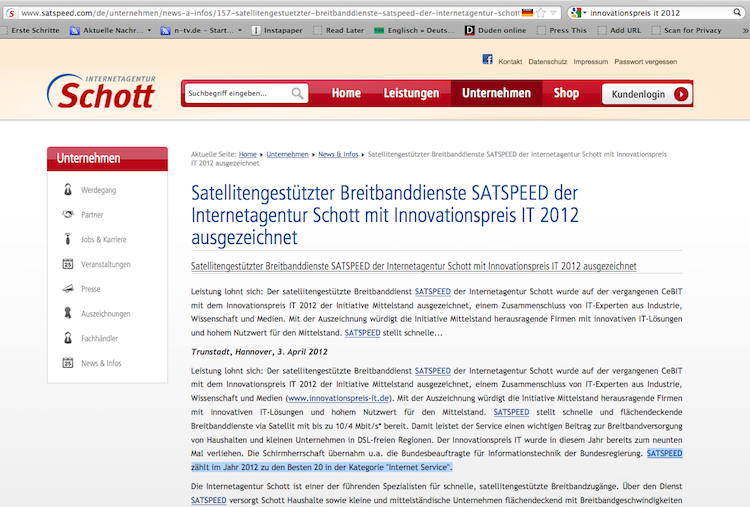The height and width of the screenshot is (507, 750).
Task: Click the Jobs & Karriere tie icon
Action: coord(68,239)
